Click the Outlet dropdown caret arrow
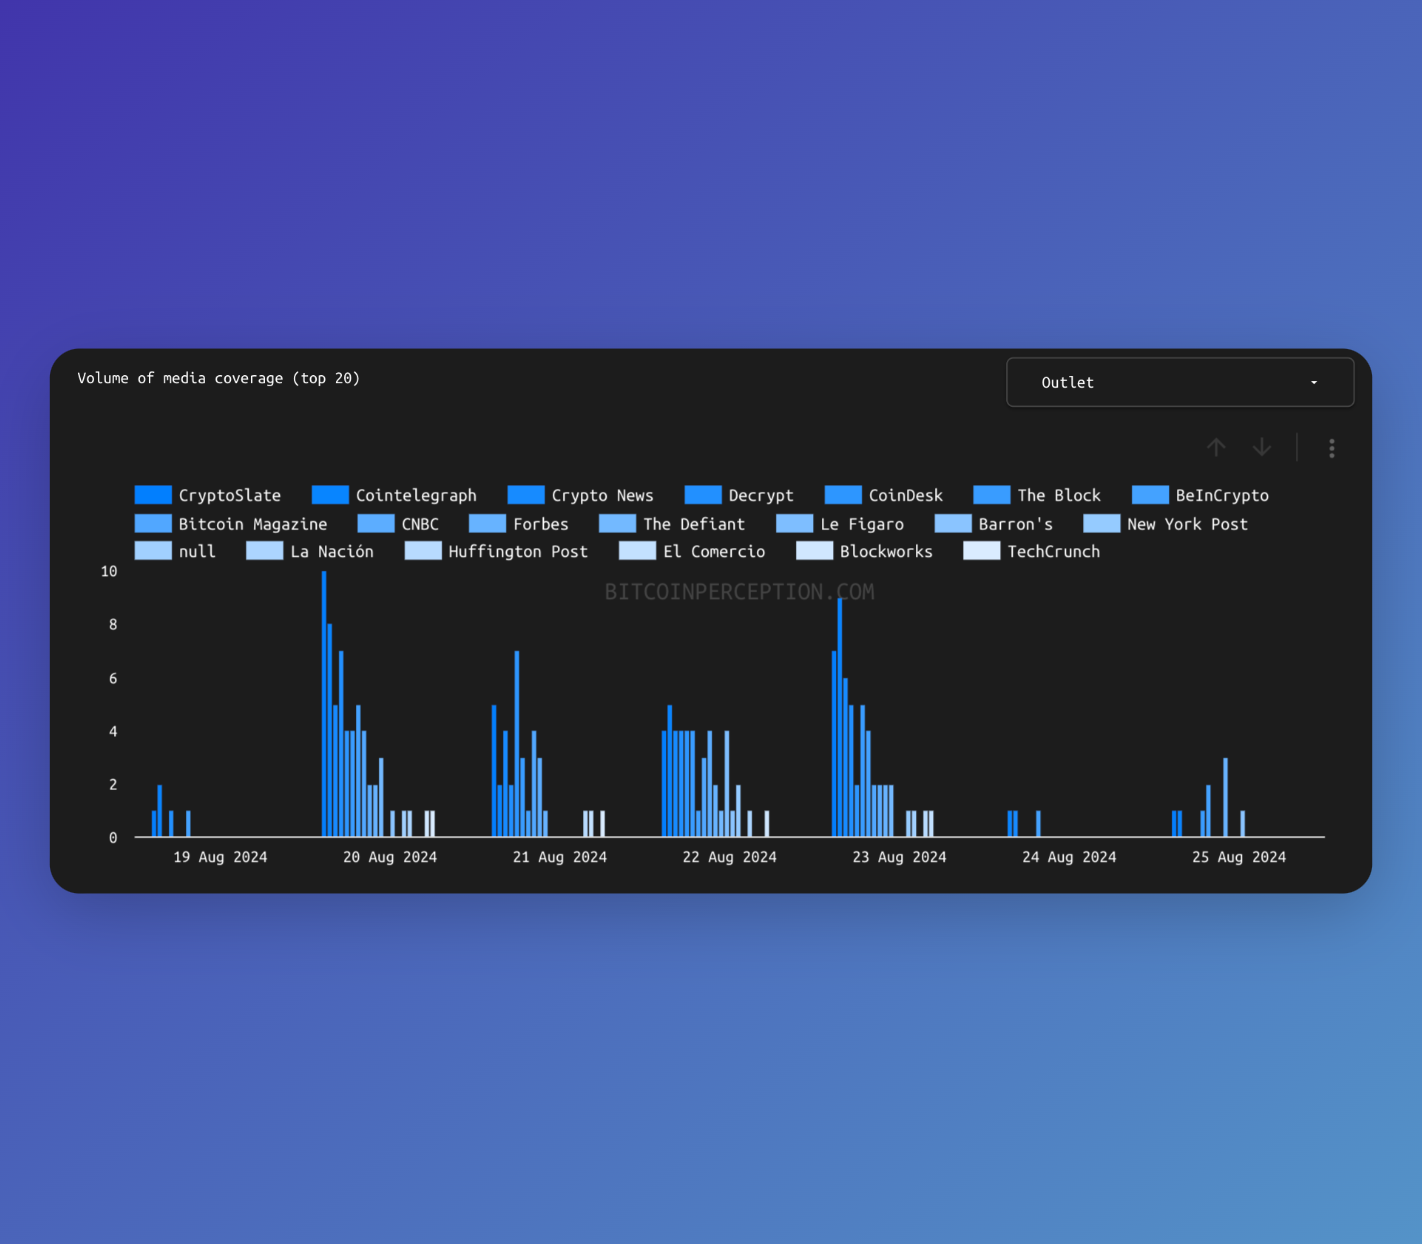 coord(1314,383)
